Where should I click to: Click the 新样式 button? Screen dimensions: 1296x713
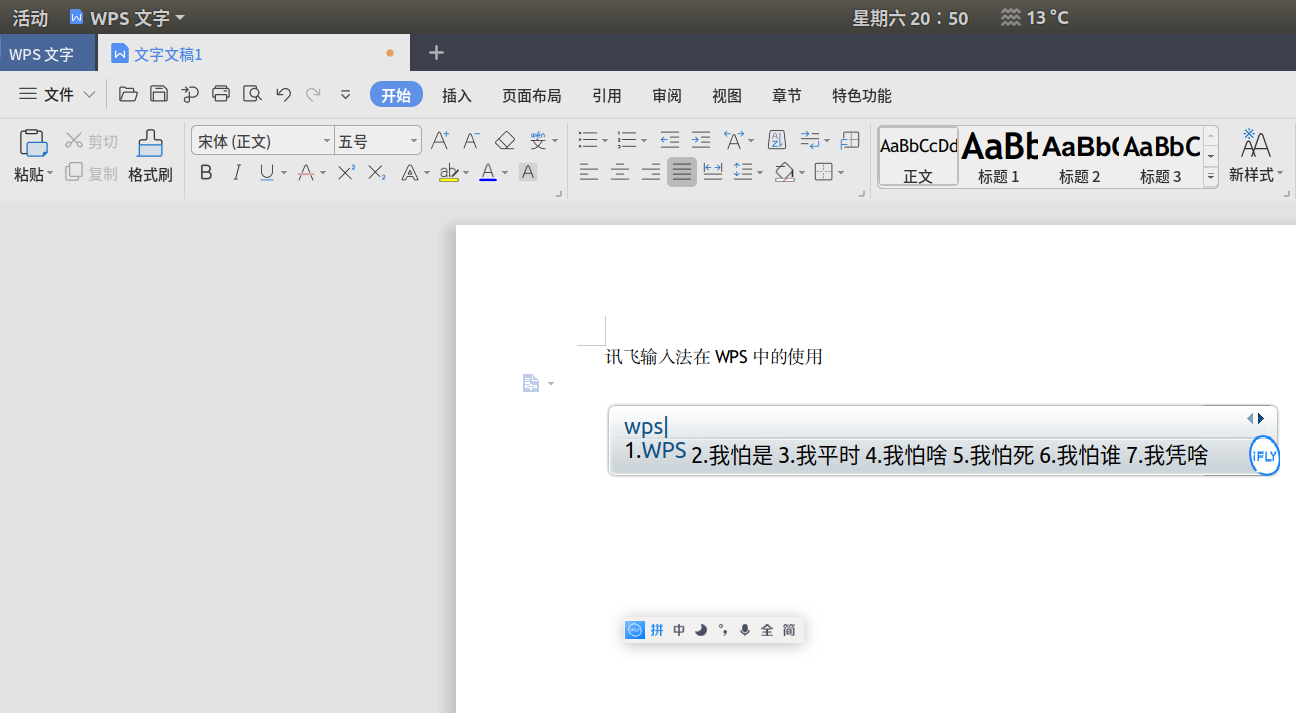[x=1255, y=156]
